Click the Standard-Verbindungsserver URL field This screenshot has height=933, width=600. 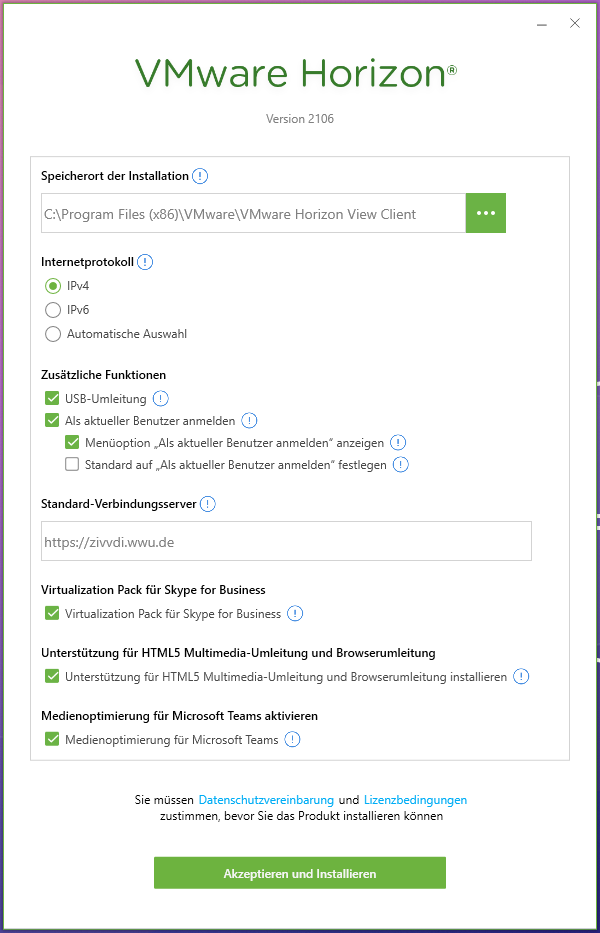coord(286,541)
